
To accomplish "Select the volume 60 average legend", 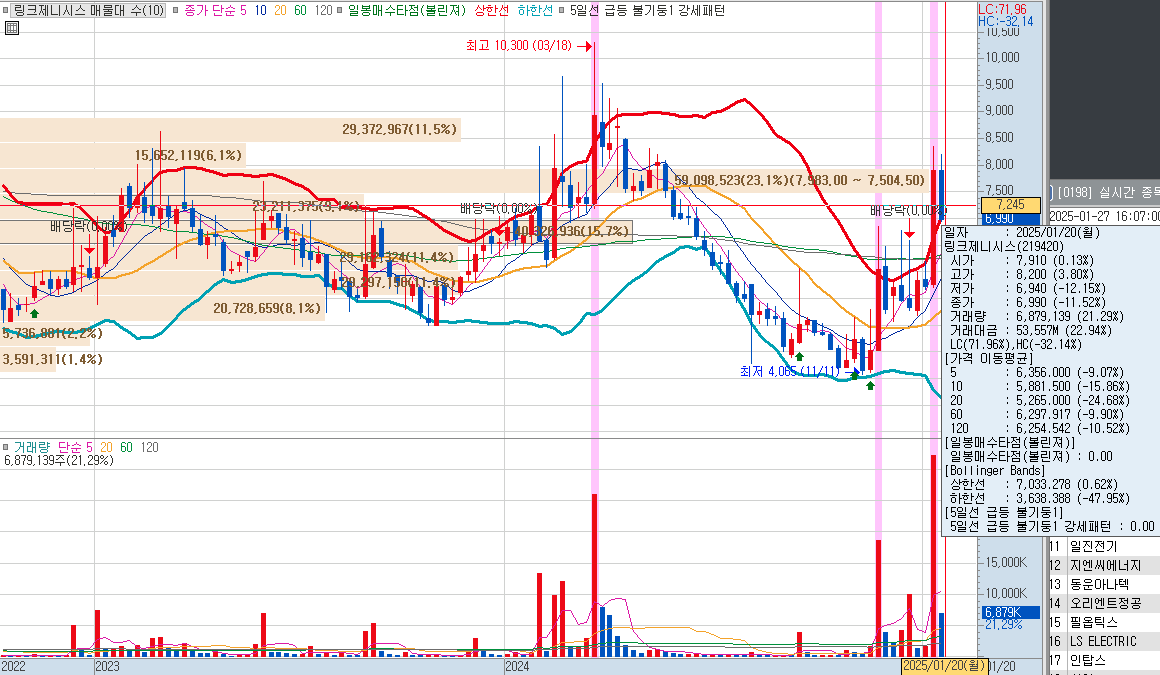I will [127, 447].
